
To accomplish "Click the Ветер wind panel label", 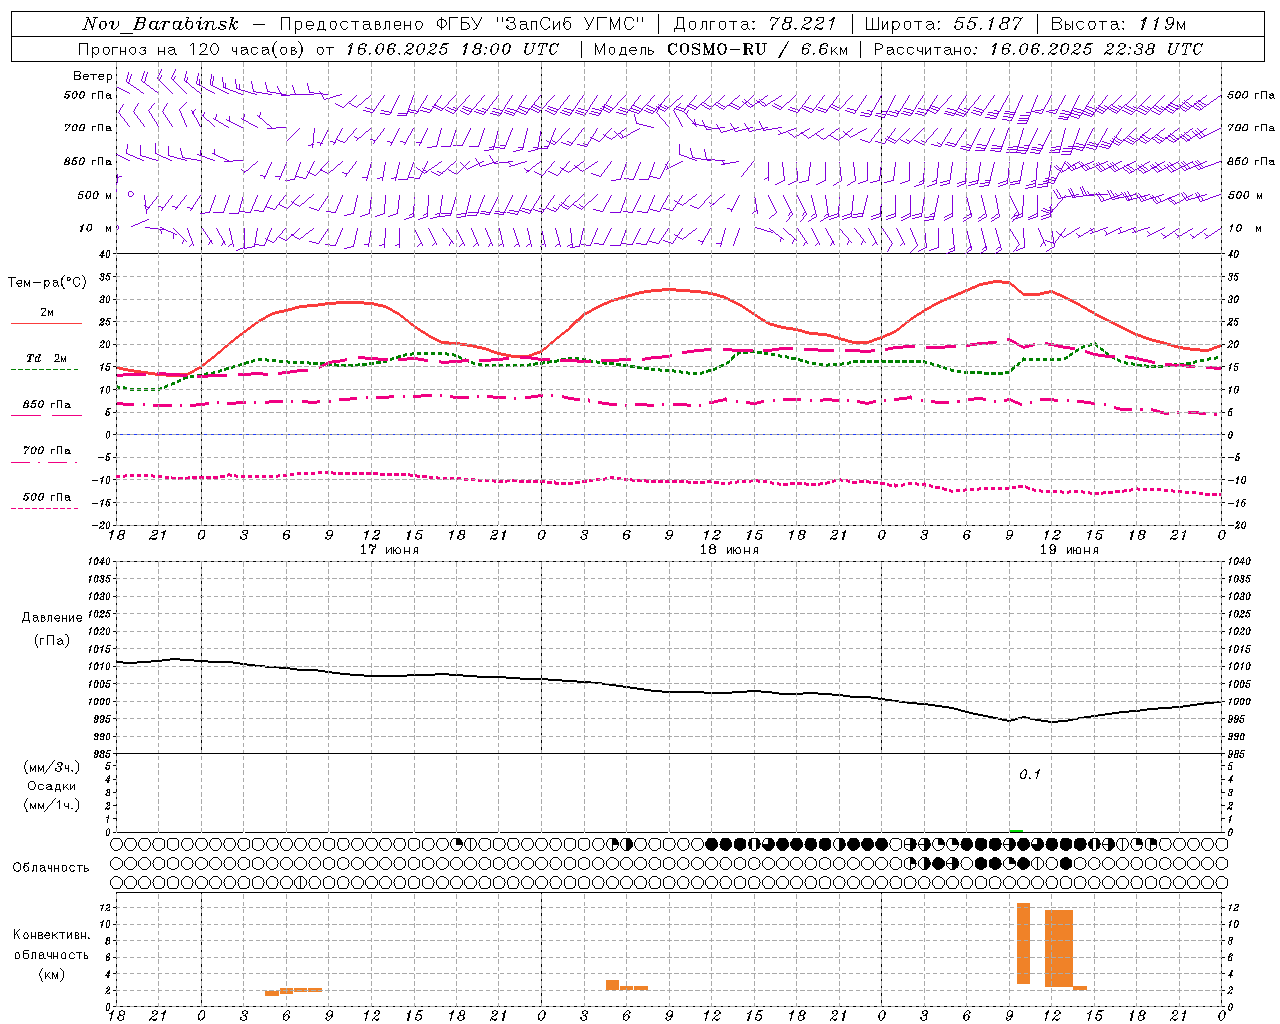I will pos(93,76).
